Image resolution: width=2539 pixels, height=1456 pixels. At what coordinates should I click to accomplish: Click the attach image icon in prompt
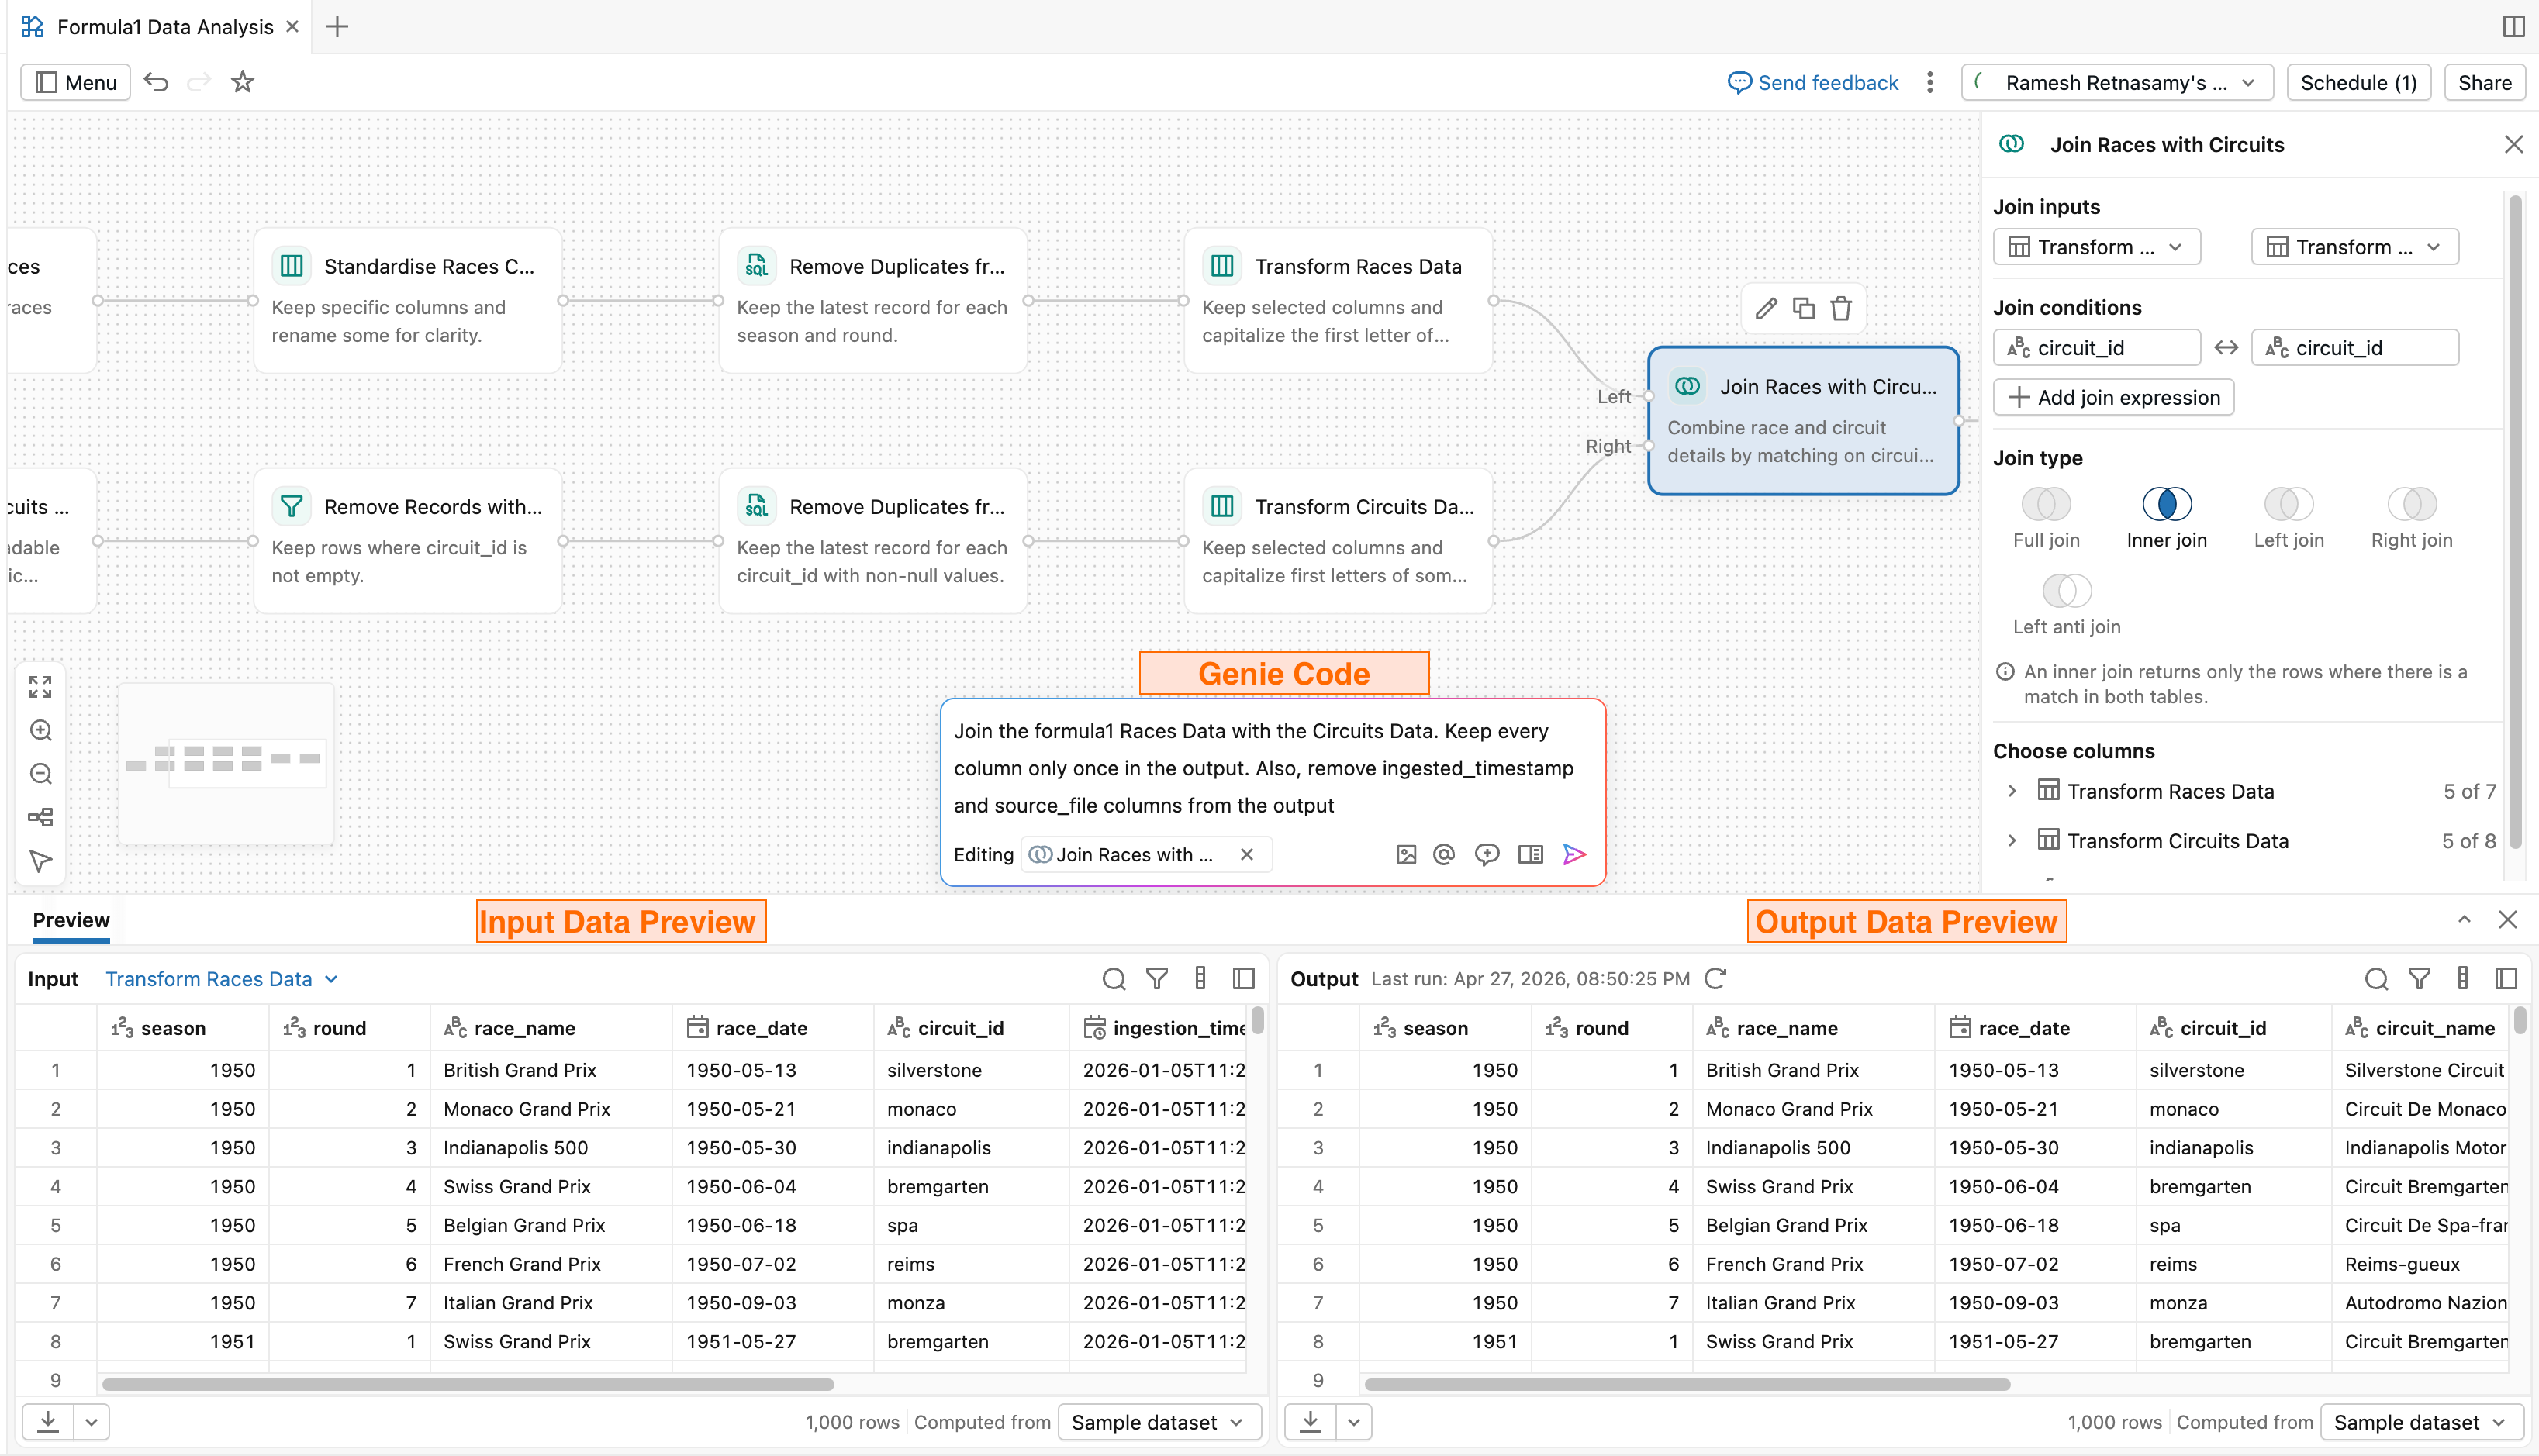(x=1406, y=854)
